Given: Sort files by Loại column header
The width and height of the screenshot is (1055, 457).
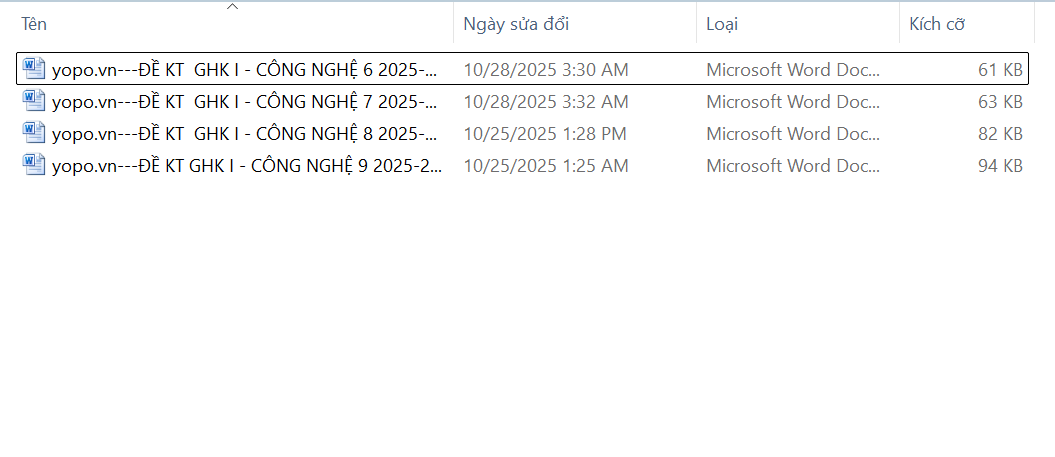Looking at the screenshot, I should [x=723, y=24].
